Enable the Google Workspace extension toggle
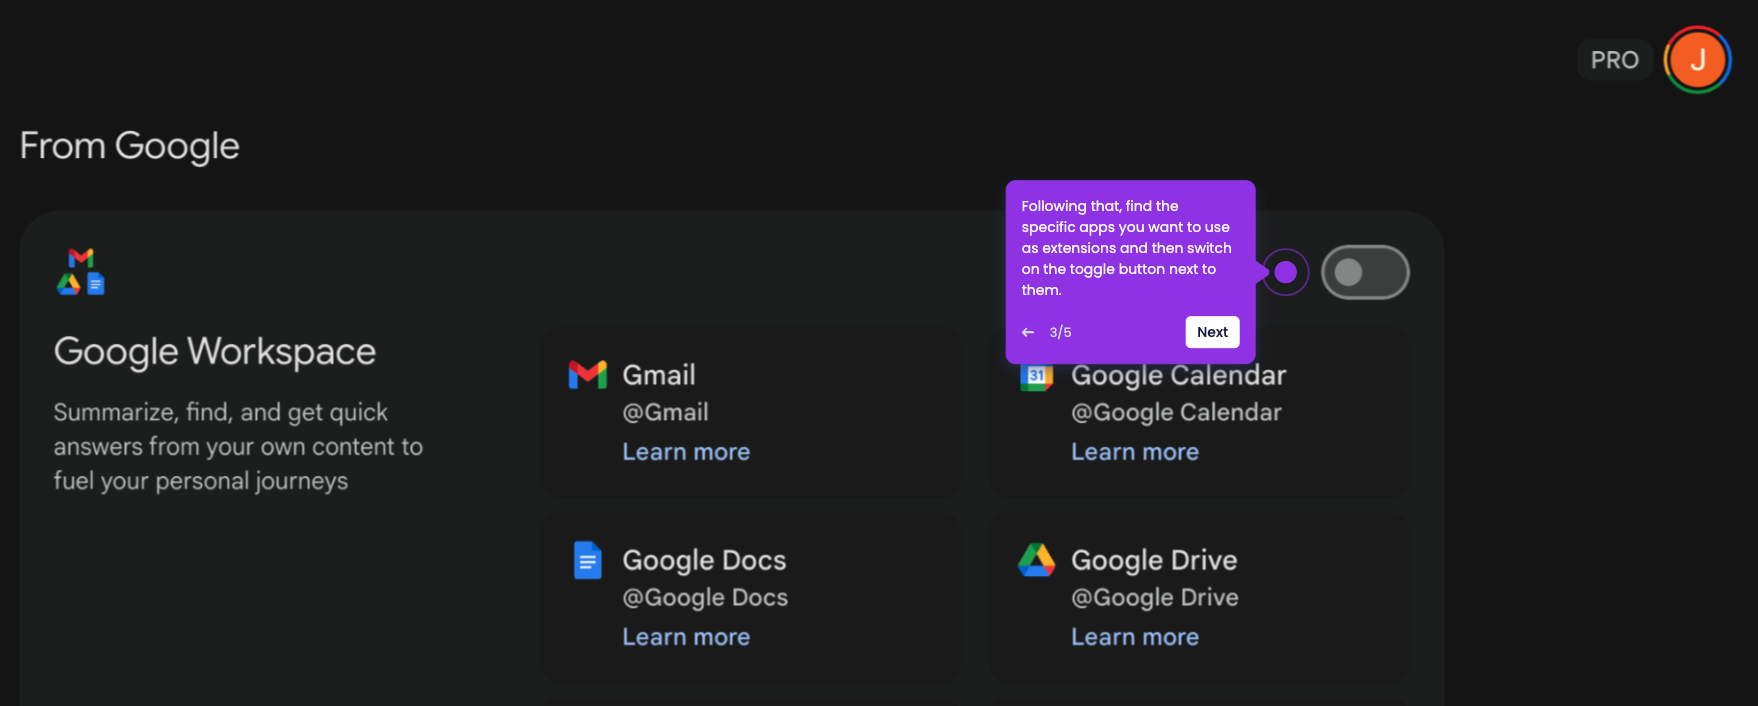This screenshot has width=1758, height=706. (1365, 272)
